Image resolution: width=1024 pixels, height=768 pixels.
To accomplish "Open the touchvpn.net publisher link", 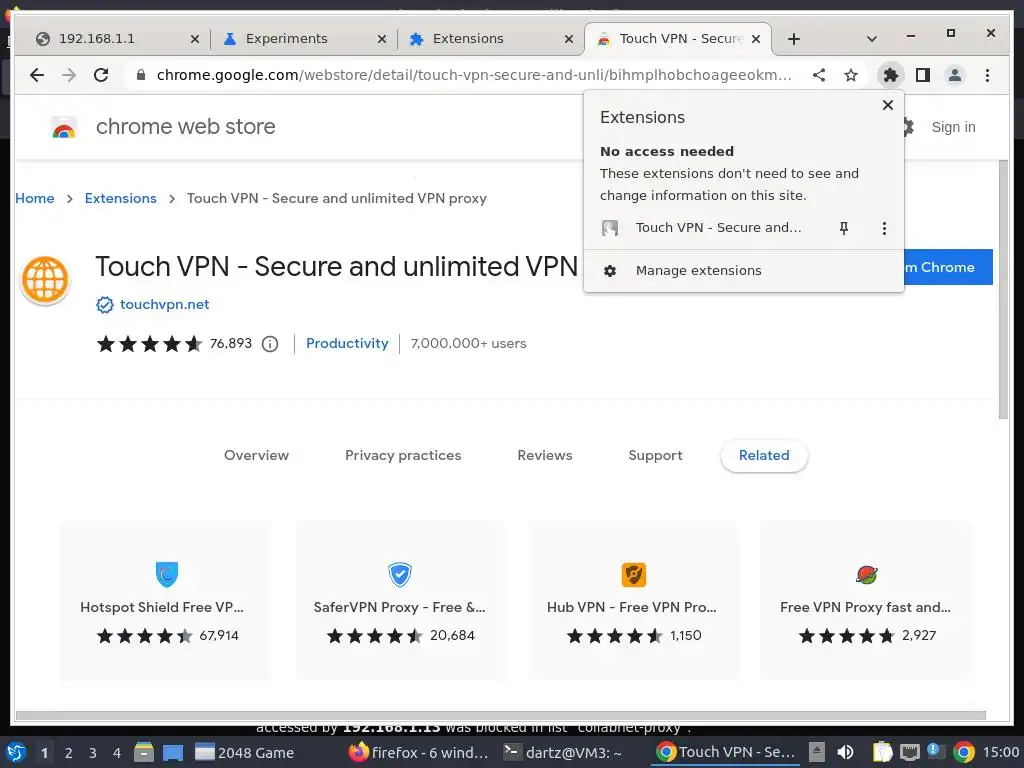I will coord(164,304).
